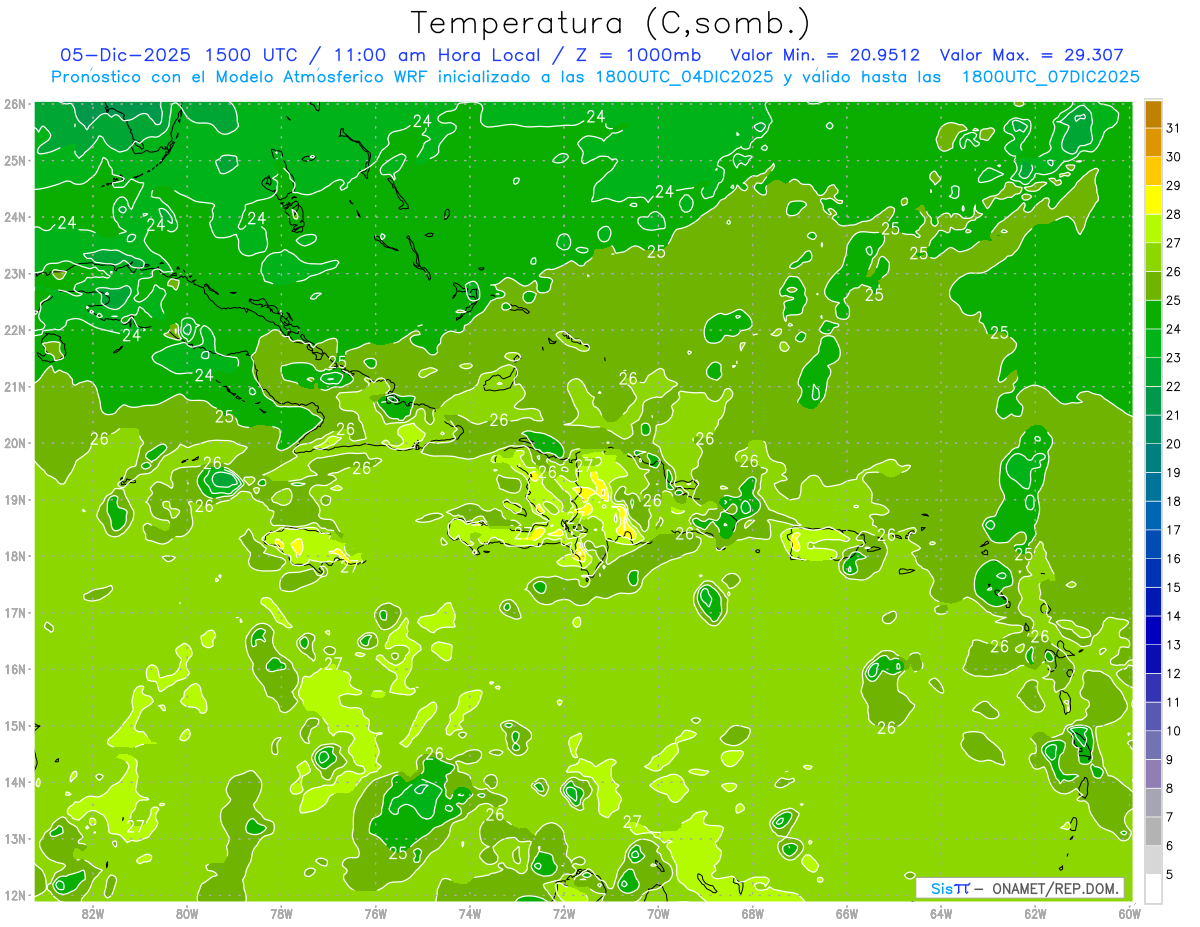Click the '1800UTC_04DIC2025' initialization time

[686, 76]
